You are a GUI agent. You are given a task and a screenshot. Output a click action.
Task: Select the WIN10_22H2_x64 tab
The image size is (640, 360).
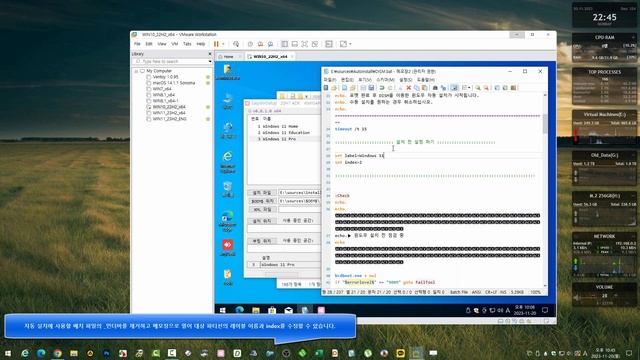point(270,57)
